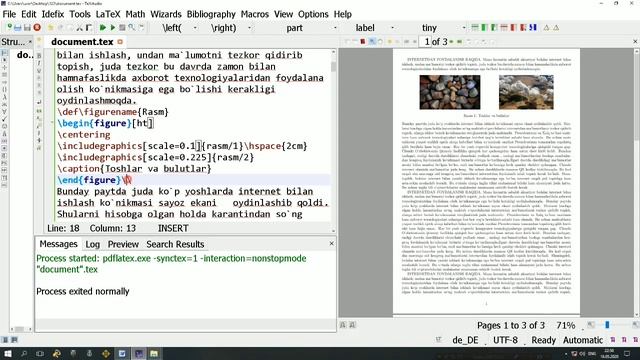Image resolution: width=640 pixels, height=360 pixels.
Task: Open the tiny font size dropdown
Action: [x=464, y=28]
